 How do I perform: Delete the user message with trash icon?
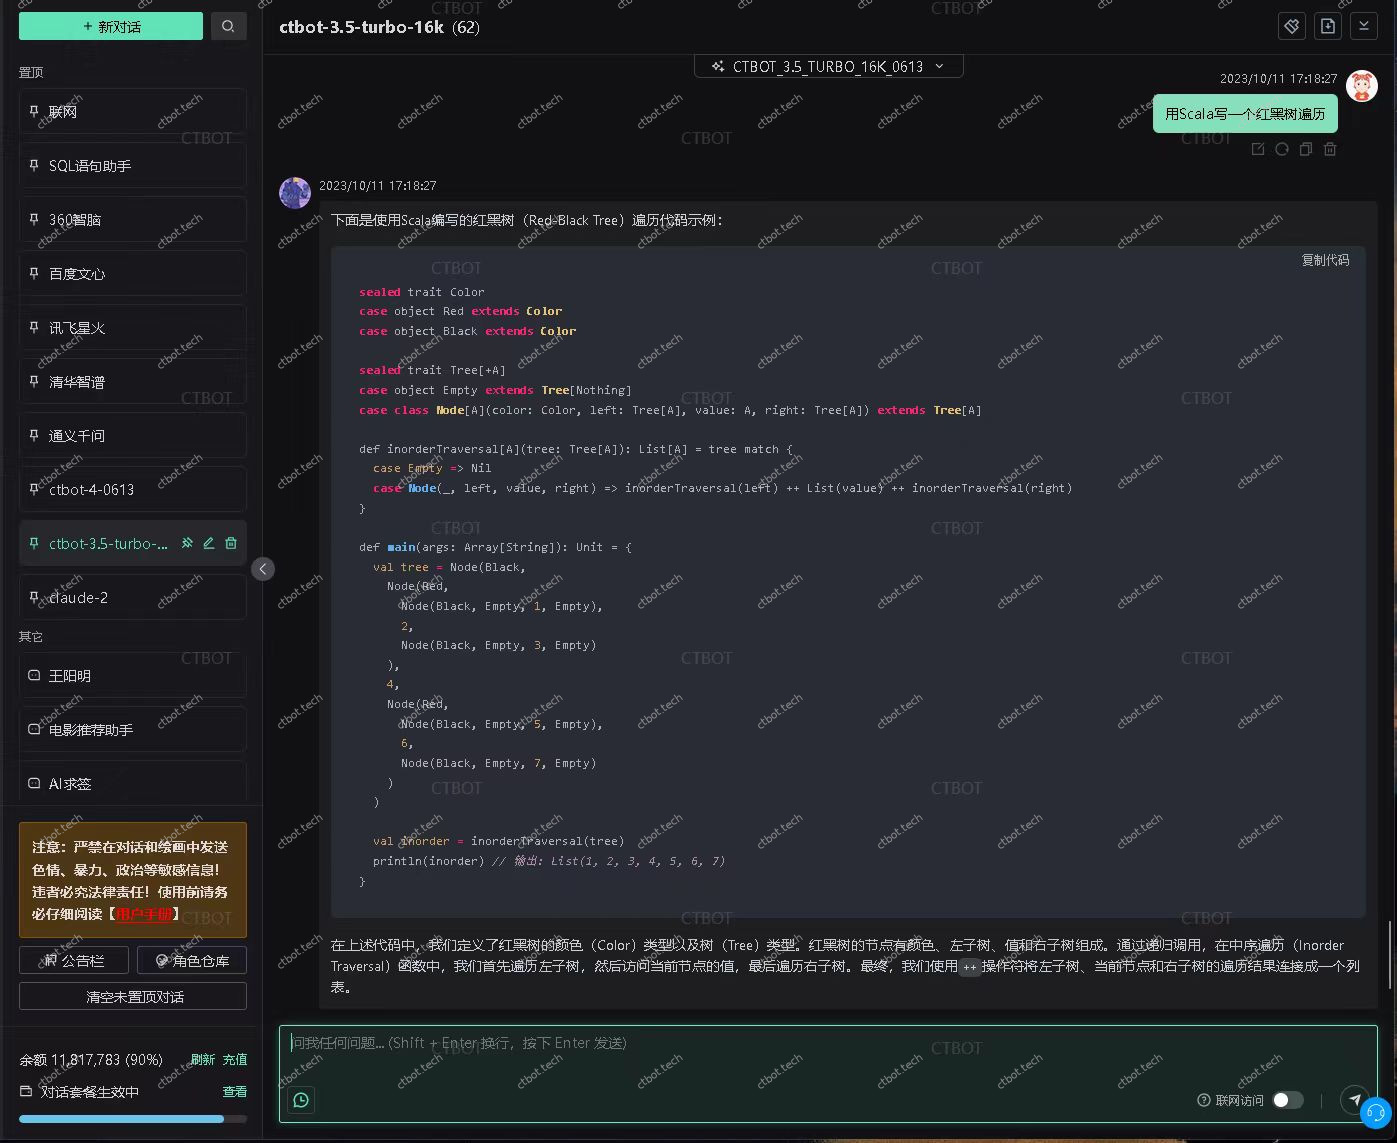[x=1329, y=149]
